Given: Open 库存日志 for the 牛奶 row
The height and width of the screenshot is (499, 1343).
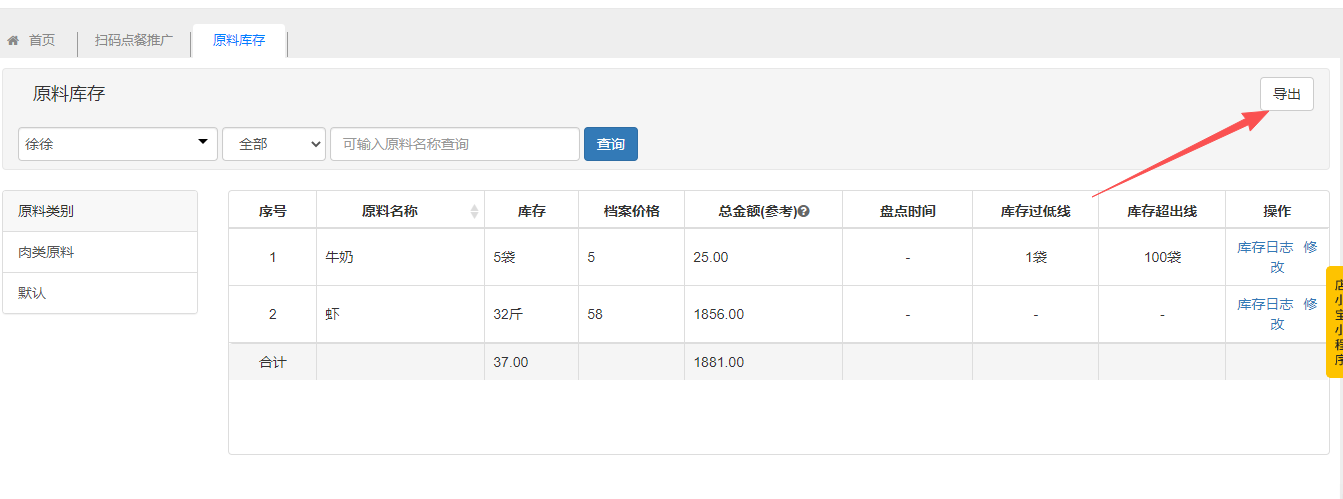Looking at the screenshot, I should (1265, 247).
